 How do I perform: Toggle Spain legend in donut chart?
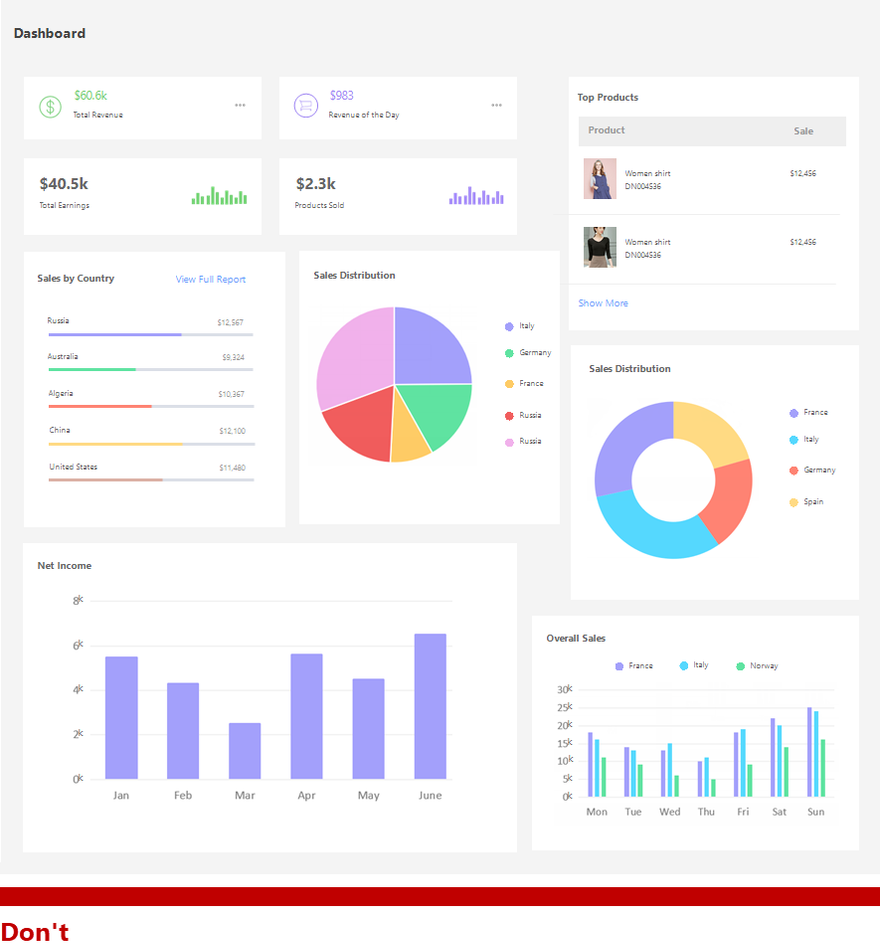pos(807,502)
